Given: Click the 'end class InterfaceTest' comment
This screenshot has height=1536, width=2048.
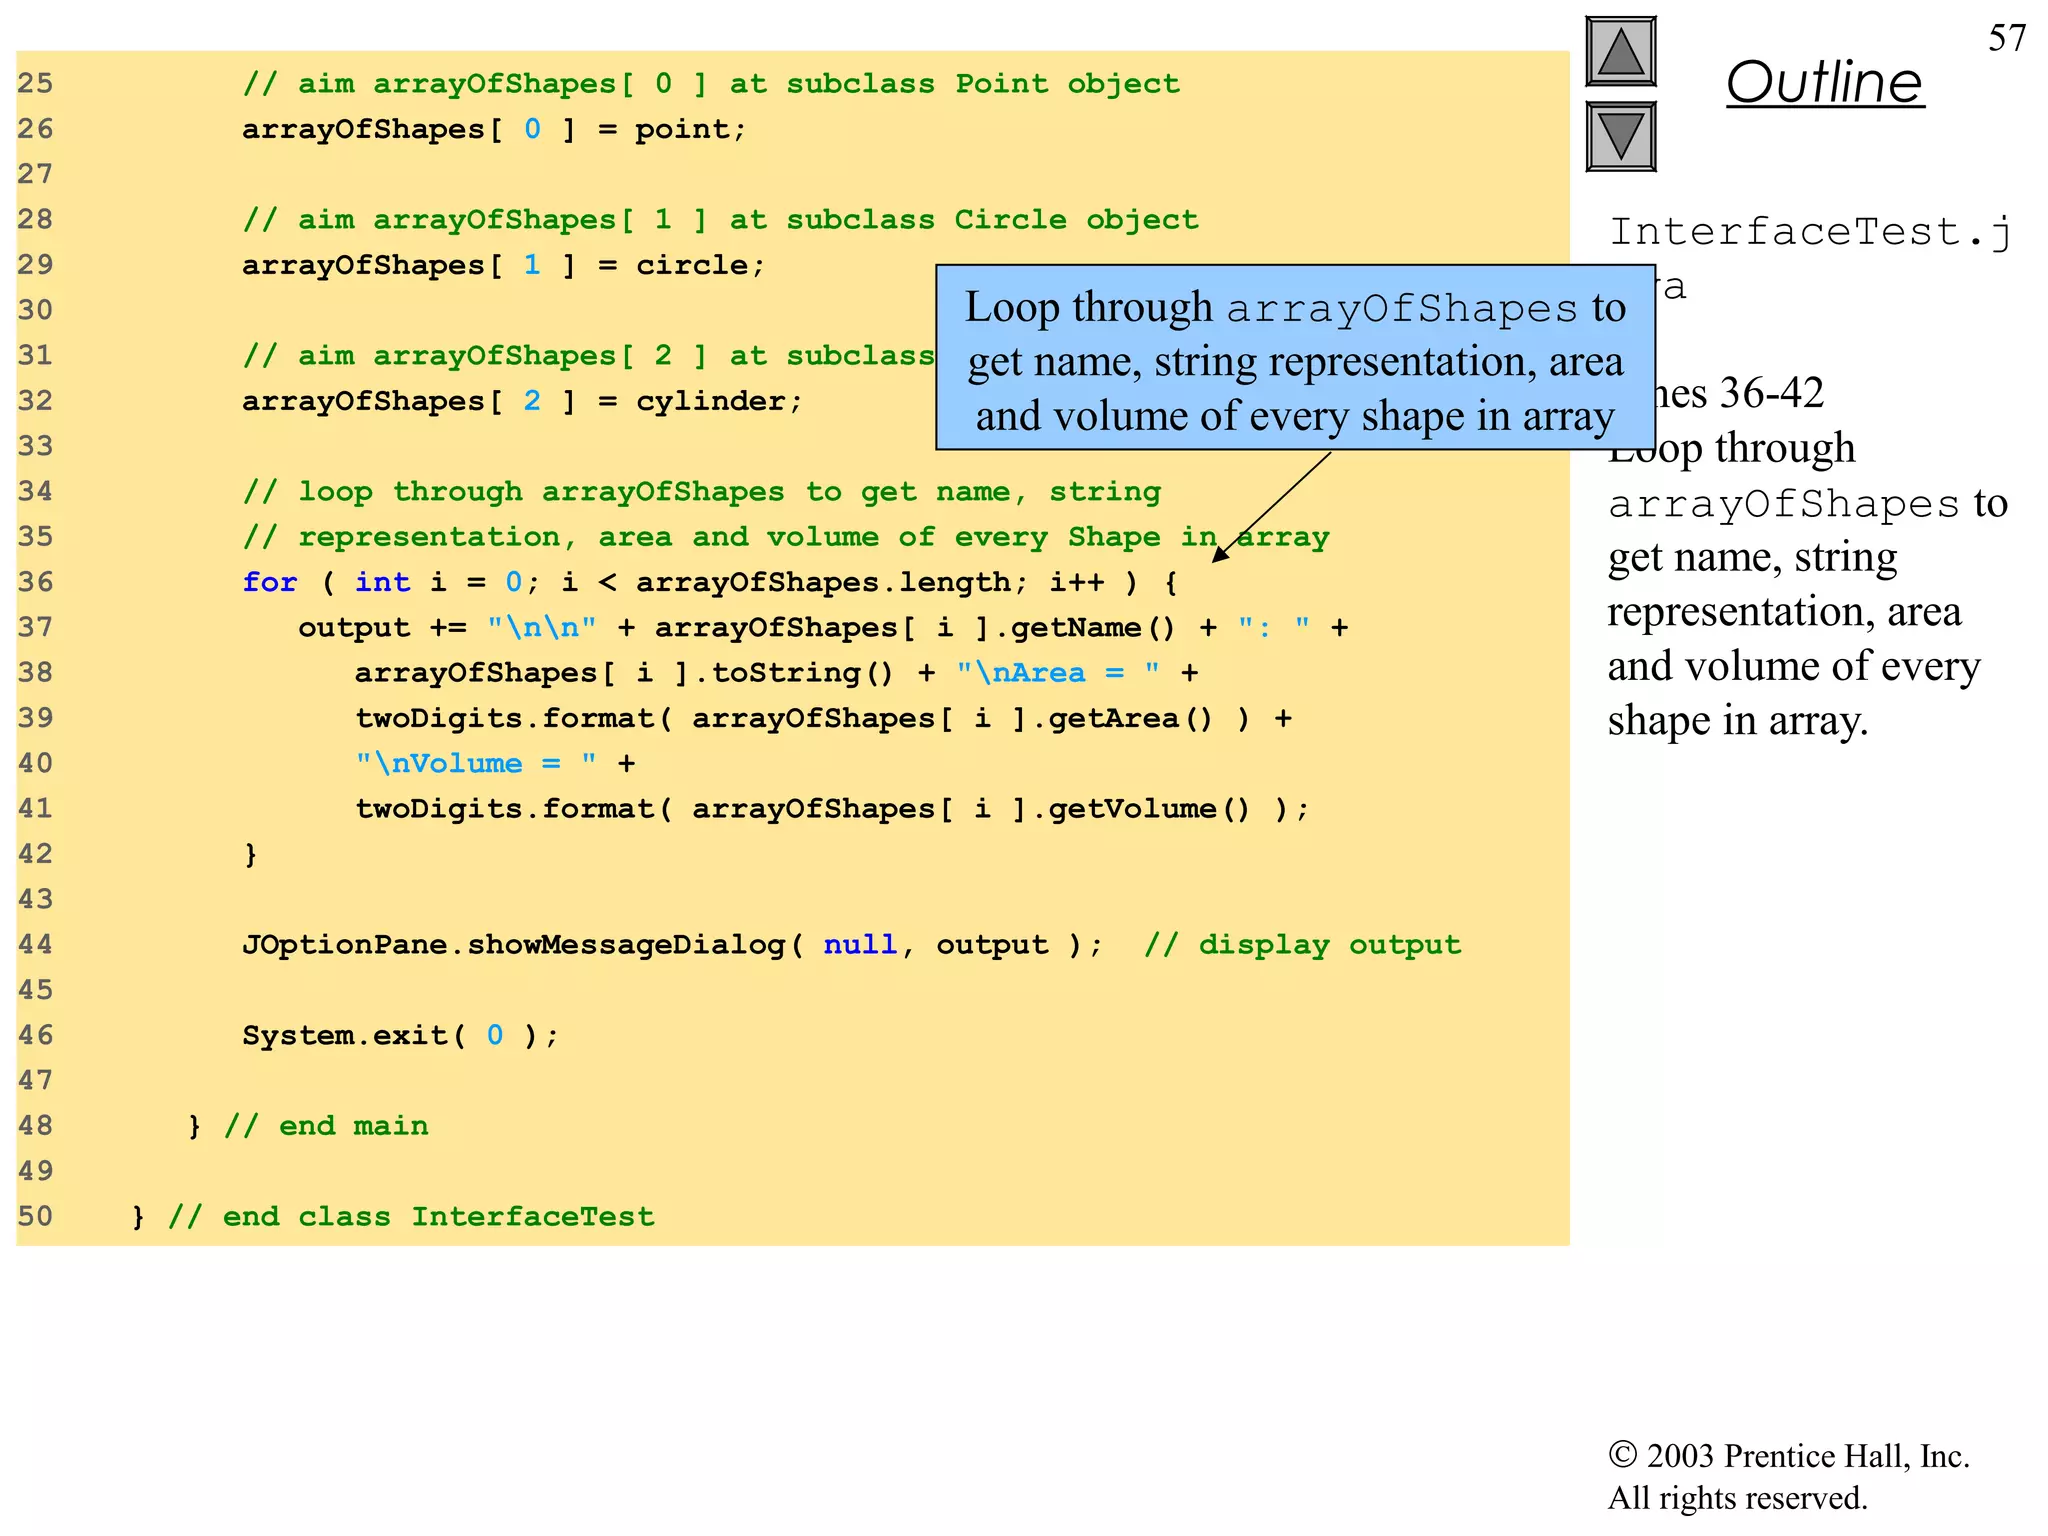Looking at the screenshot, I should tap(411, 1216).
